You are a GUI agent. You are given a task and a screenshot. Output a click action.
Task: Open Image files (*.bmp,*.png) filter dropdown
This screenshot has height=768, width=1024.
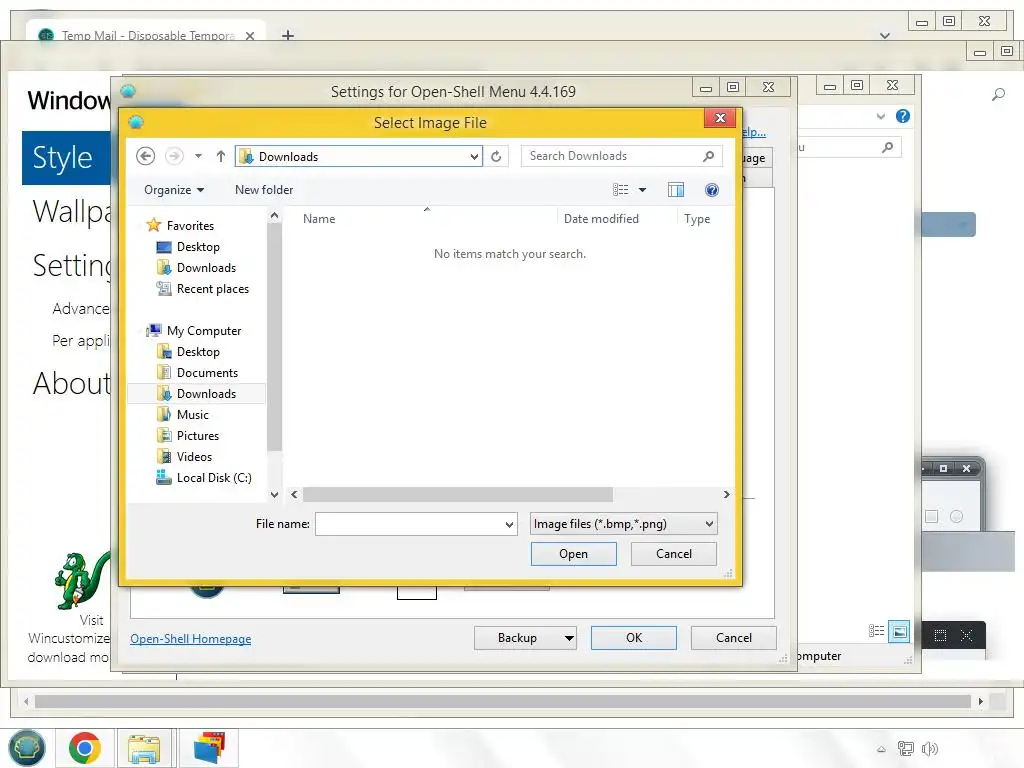tap(623, 524)
